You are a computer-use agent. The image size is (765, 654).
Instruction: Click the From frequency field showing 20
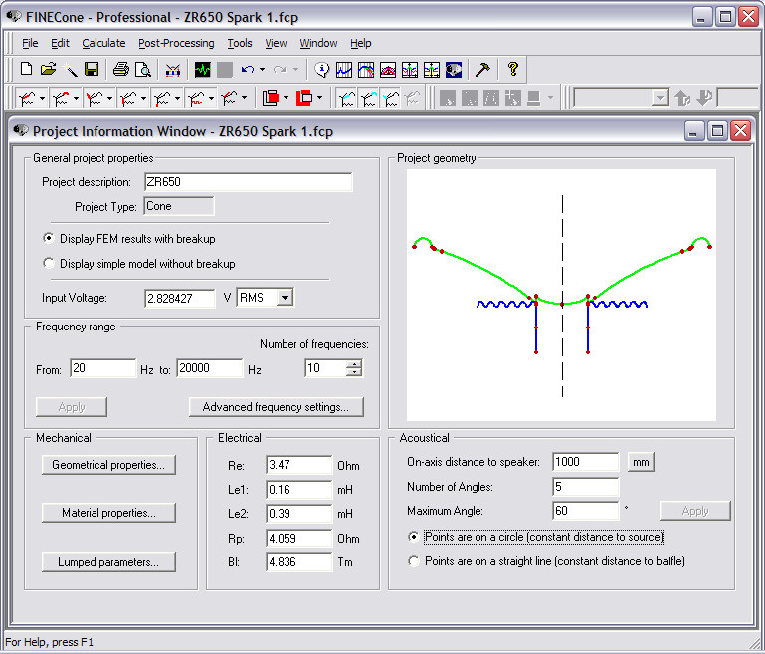click(103, 368)
